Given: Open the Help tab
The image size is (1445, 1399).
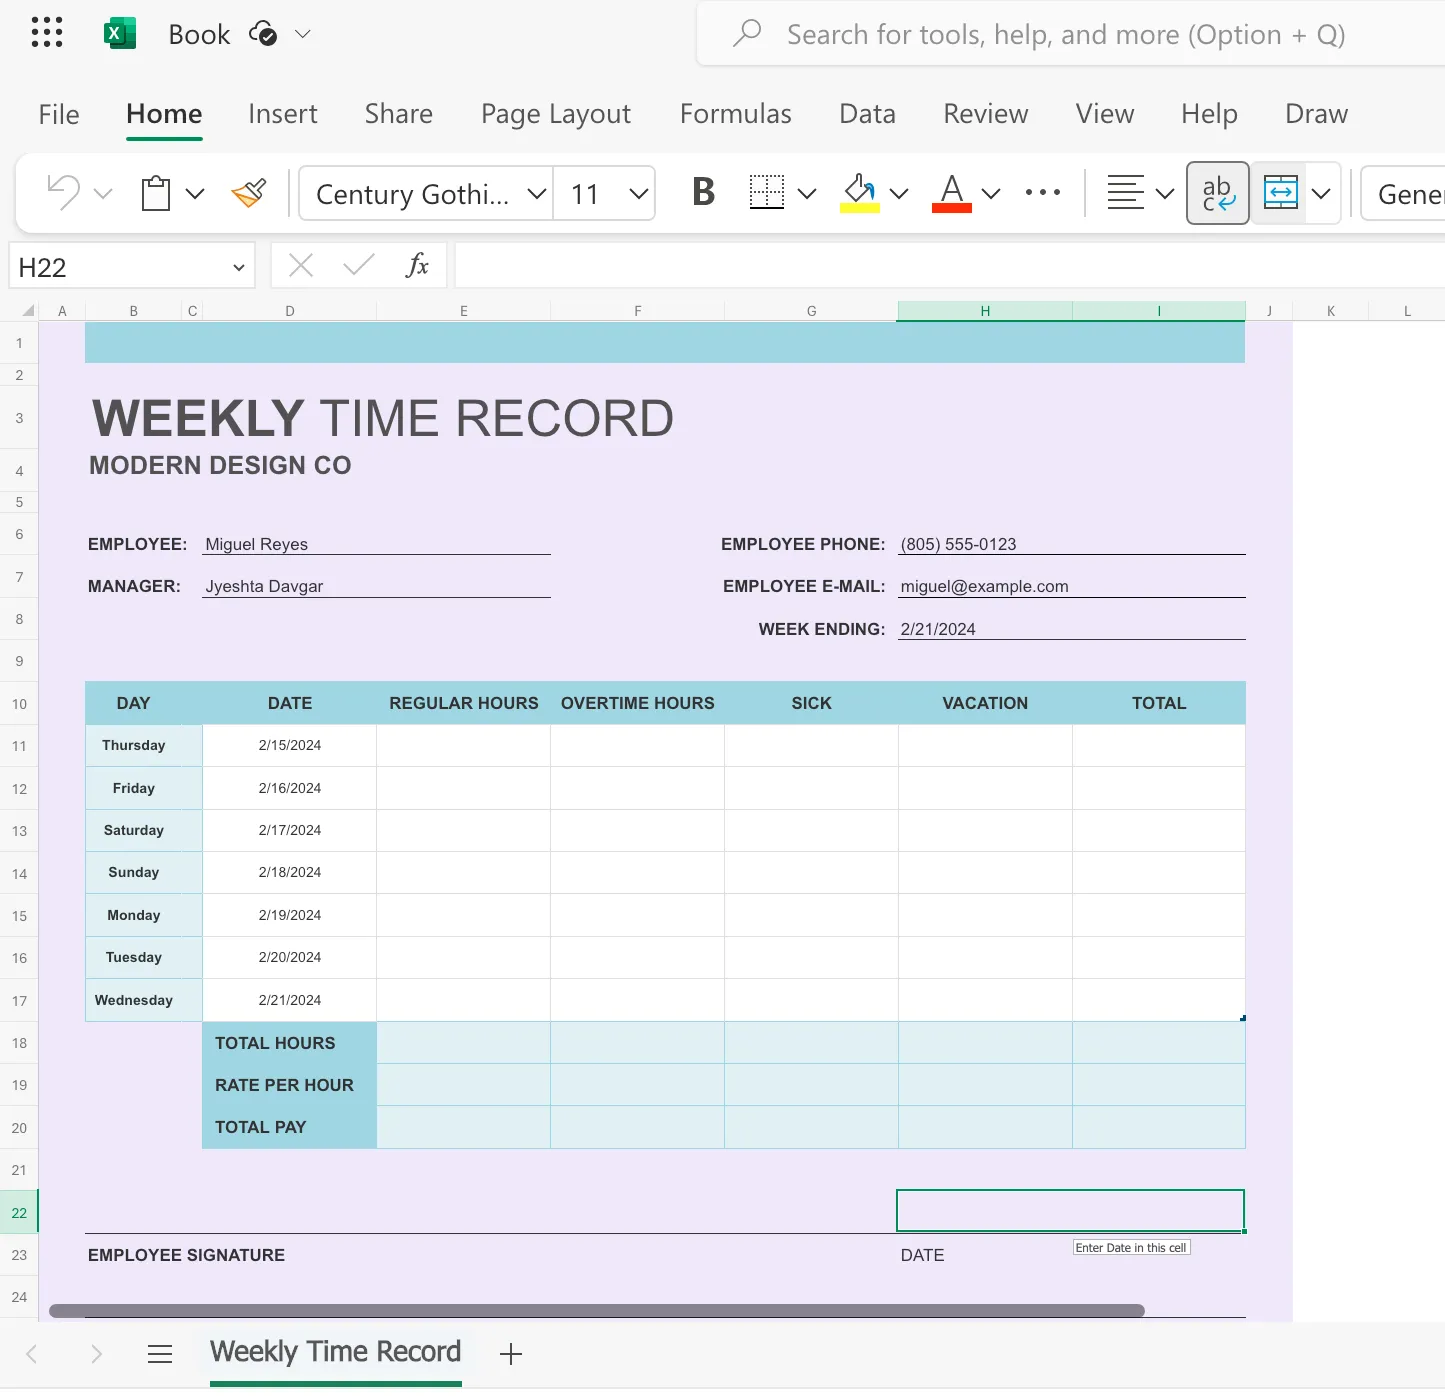Looking at the screenshot, I should pyautogui.click(x=1209, y=114).
